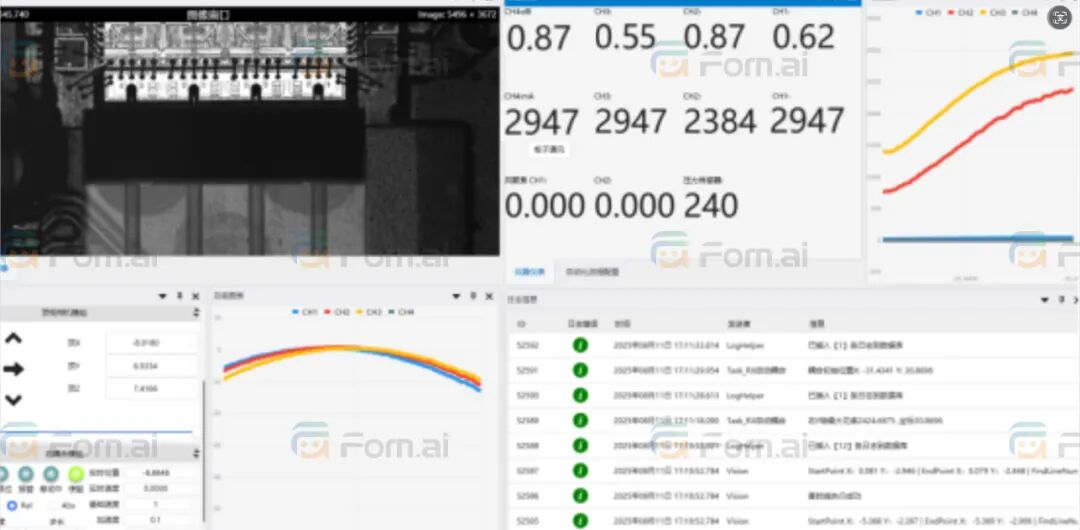Toggle CH1 series in bottom chart legend
This screenshot has height=530, width=1080.
(304, 313)
